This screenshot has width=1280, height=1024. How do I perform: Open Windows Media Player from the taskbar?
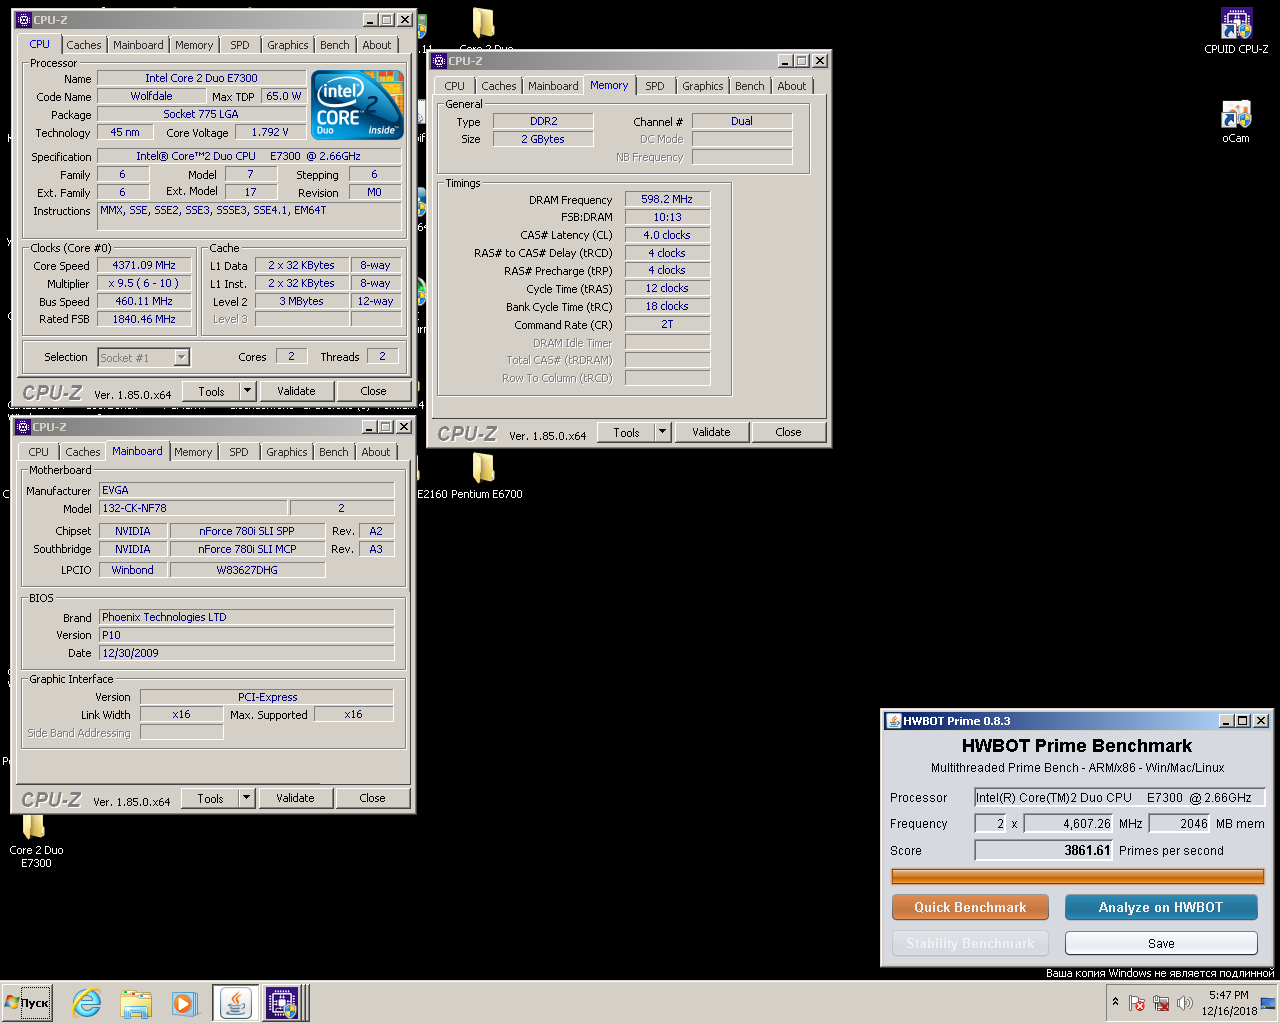pos(183,1003)
